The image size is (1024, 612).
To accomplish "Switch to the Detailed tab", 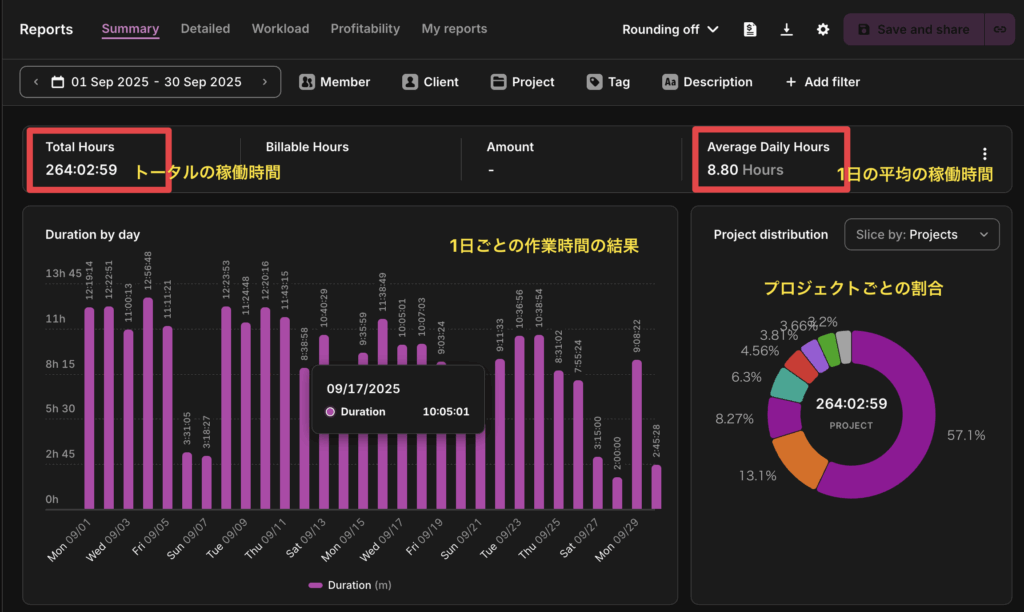I will pos(205,29).
